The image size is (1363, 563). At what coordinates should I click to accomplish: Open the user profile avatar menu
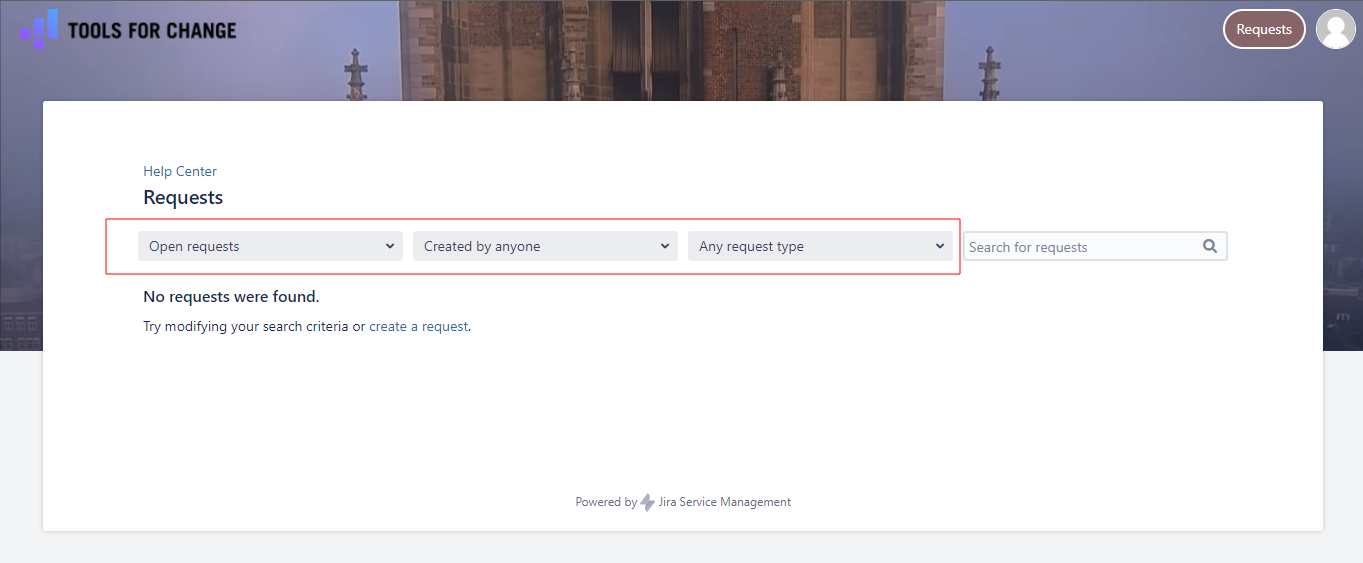point(1335,29)
